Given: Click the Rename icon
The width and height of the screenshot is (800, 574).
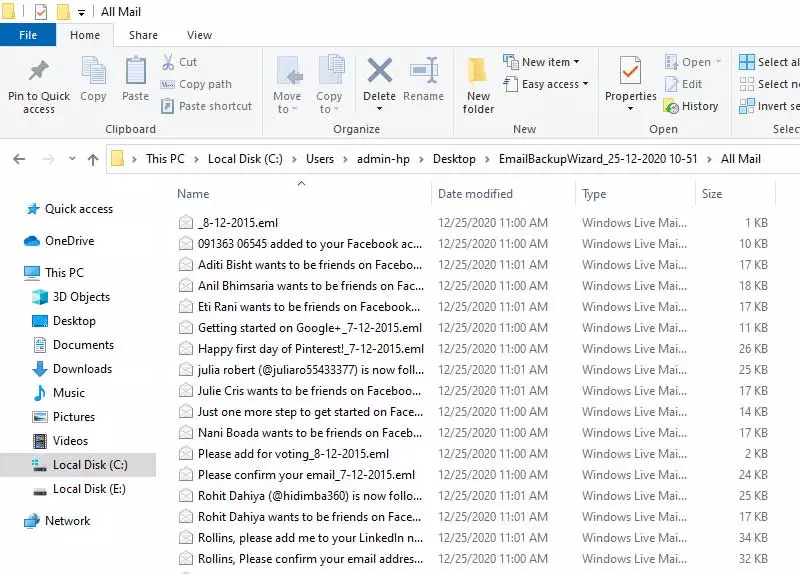Looking at the screenshot, I should pyautogui.click(x=424, y=71).
